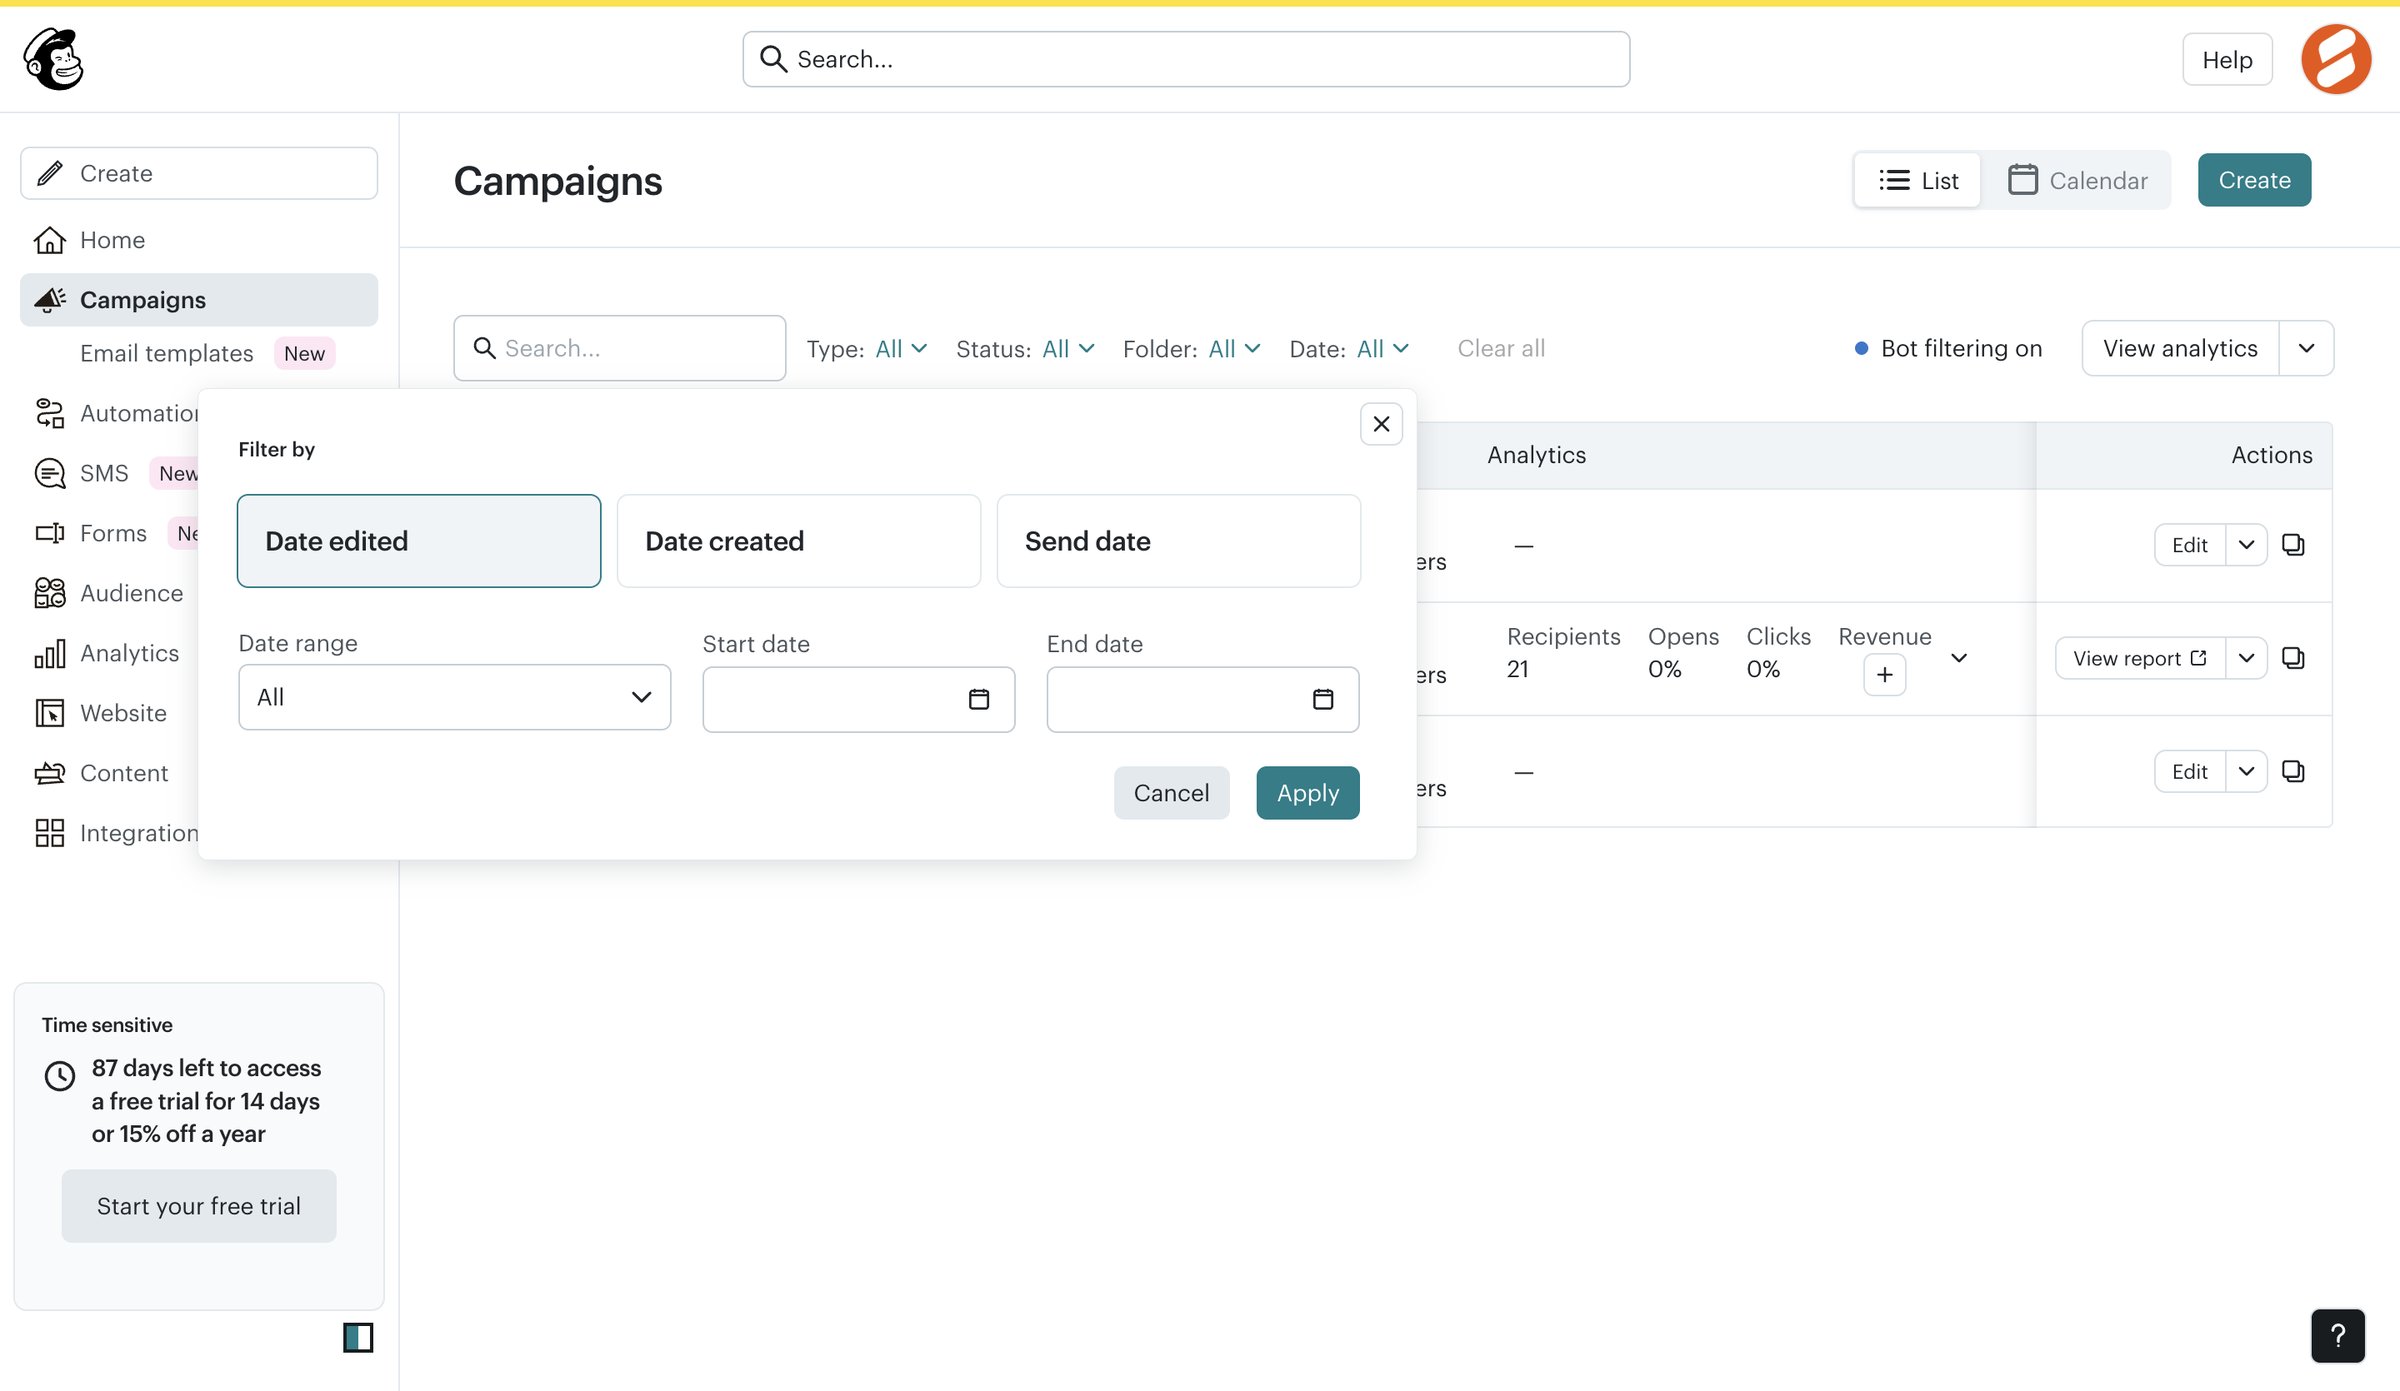2400x1391 pixels.
Task: Collapse the sidebar with panel toggle icon
Action: (358, 1337)
